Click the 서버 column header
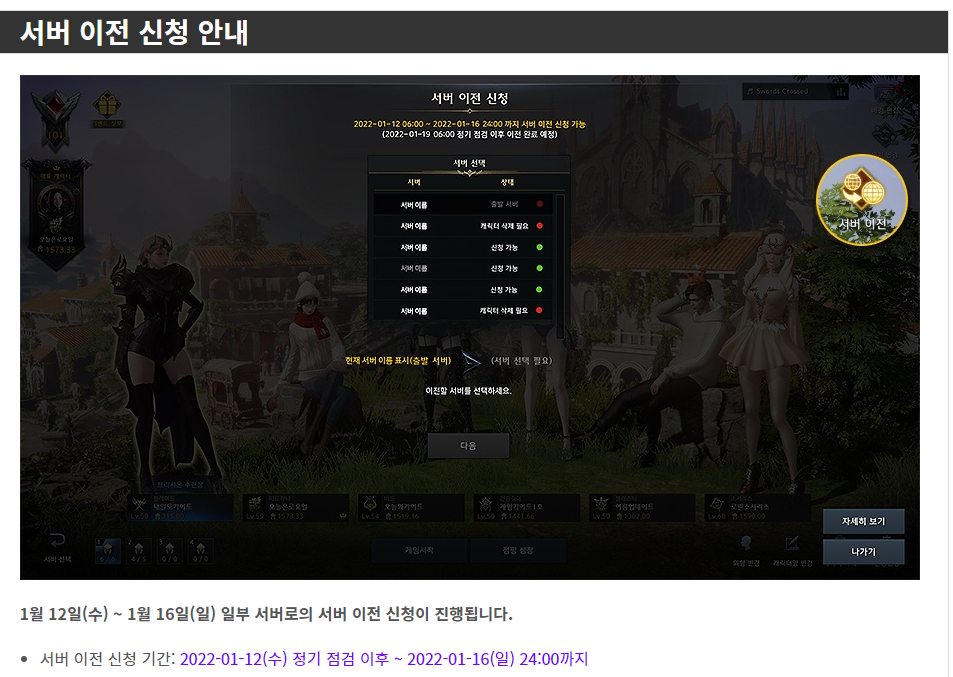 414,182
